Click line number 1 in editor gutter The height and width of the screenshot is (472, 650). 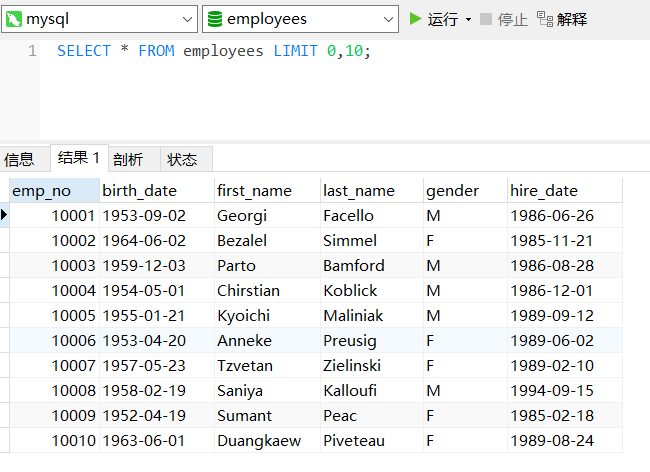click(32, 51)
